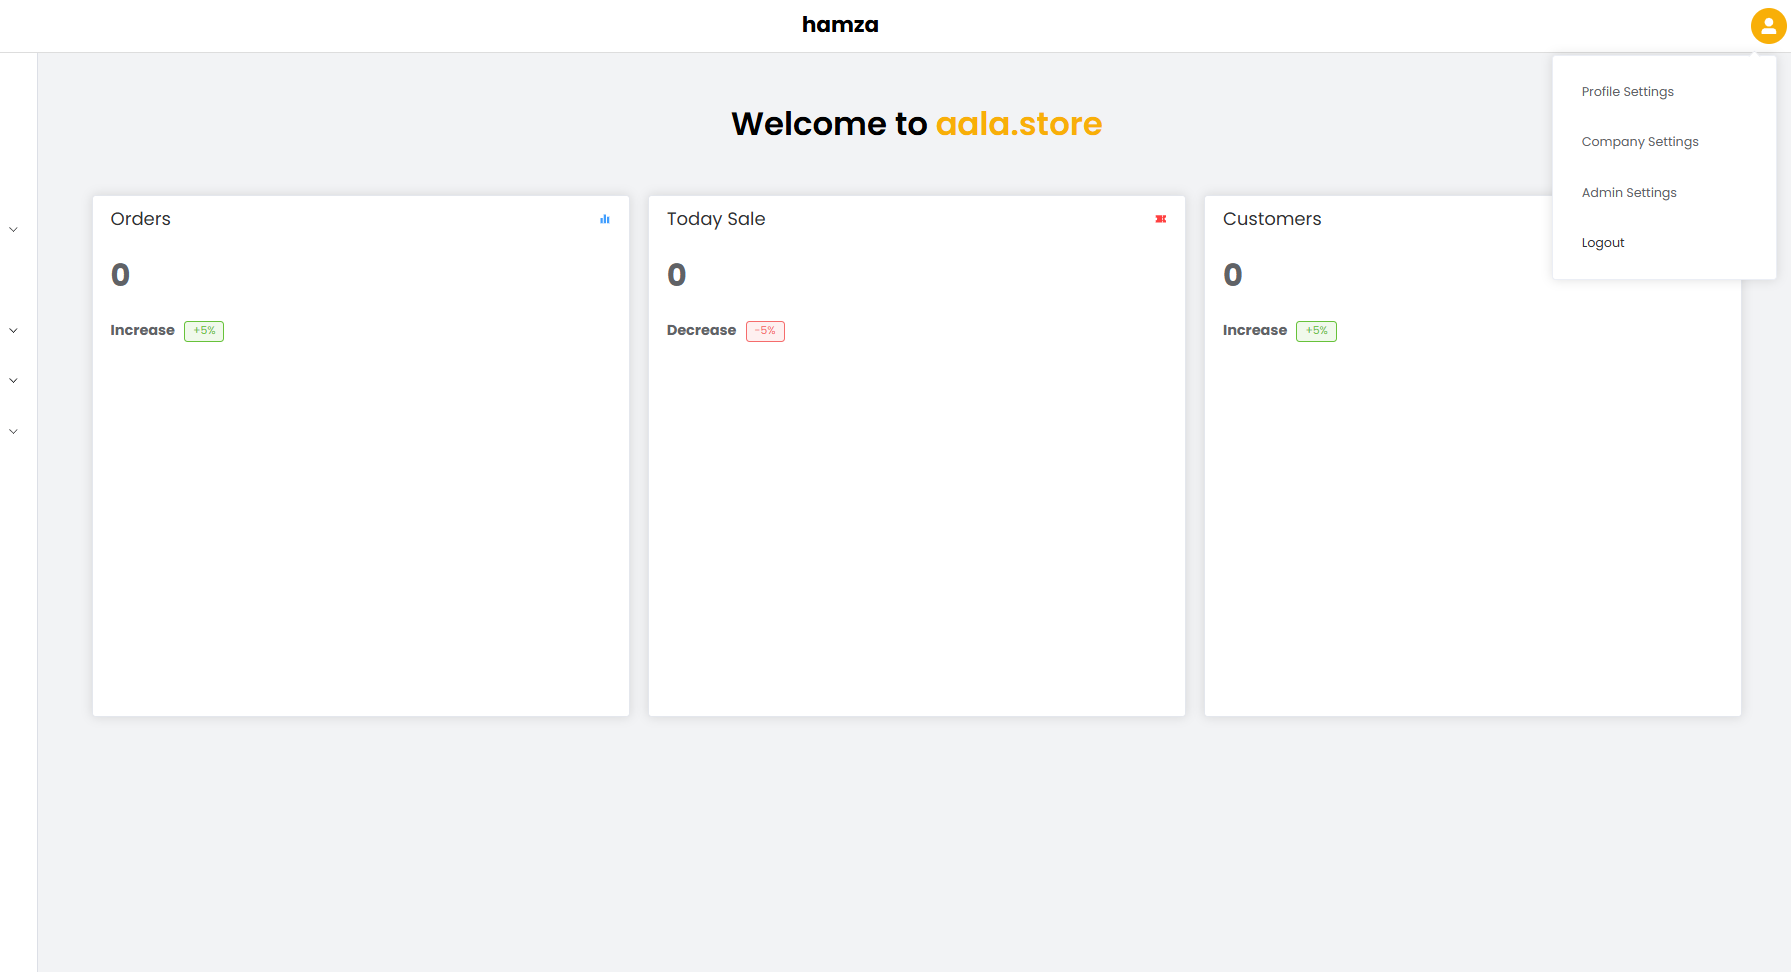Click Logout in the account menu

tap(1603, 242)
